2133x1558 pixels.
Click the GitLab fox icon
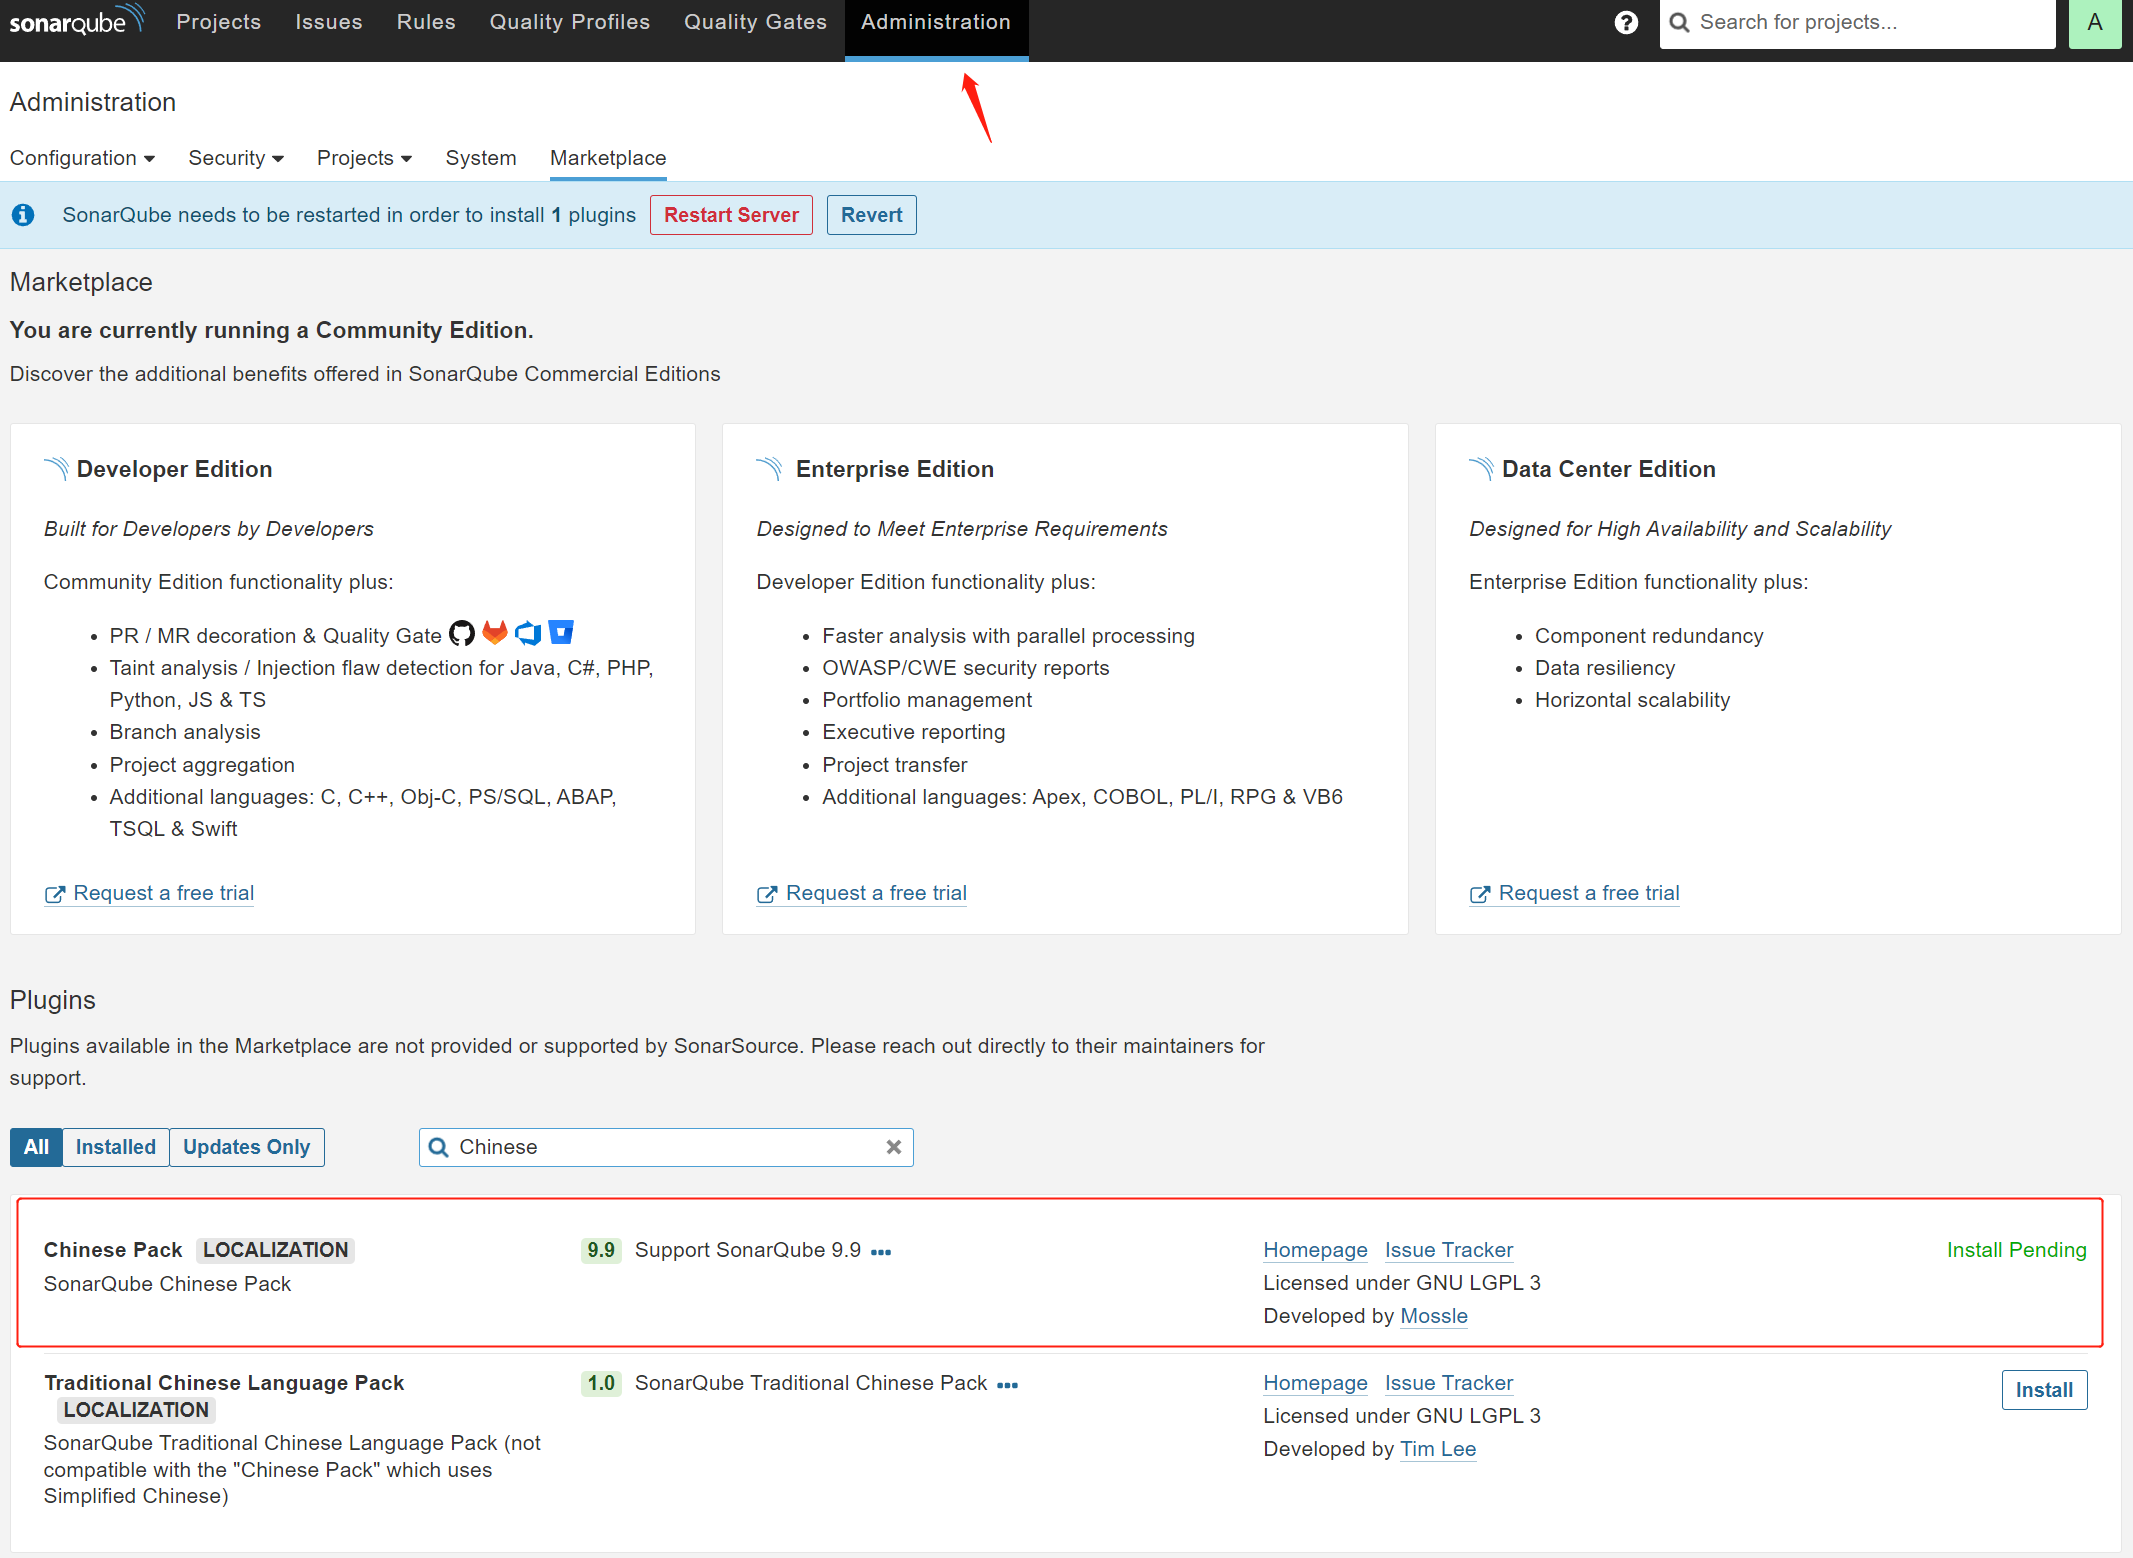coord(495,633)
